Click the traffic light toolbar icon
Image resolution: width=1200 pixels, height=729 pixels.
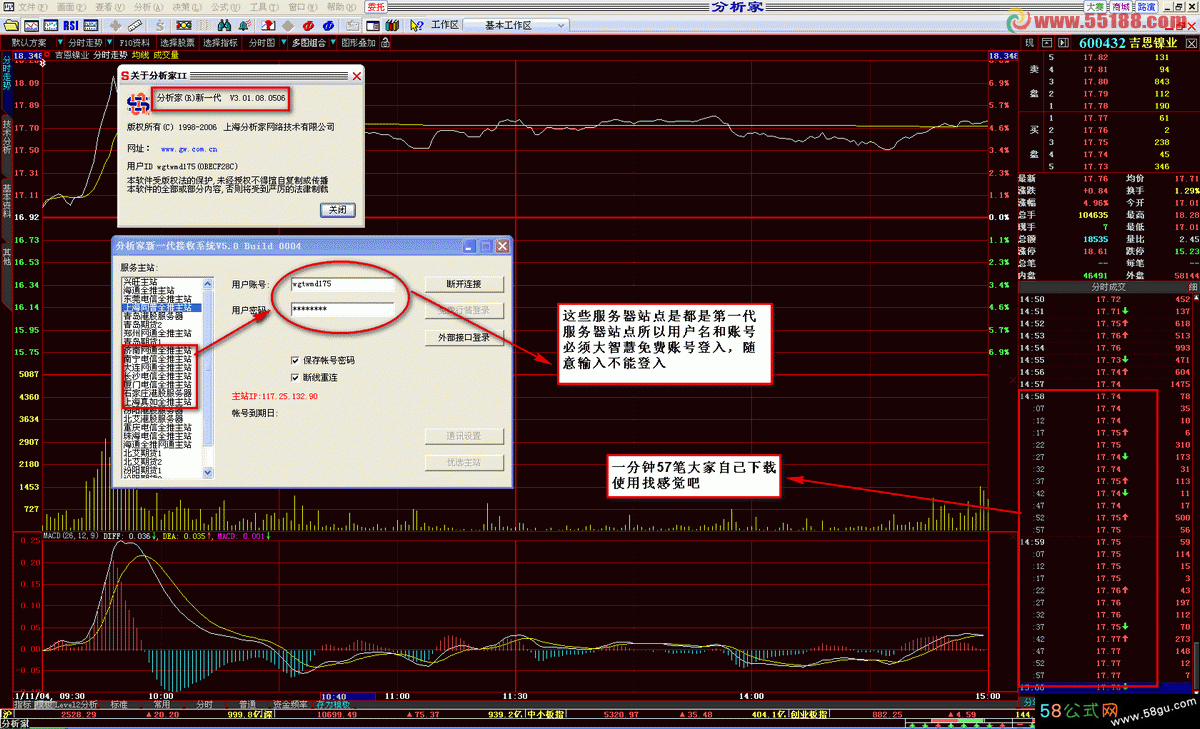coord(184,24)
